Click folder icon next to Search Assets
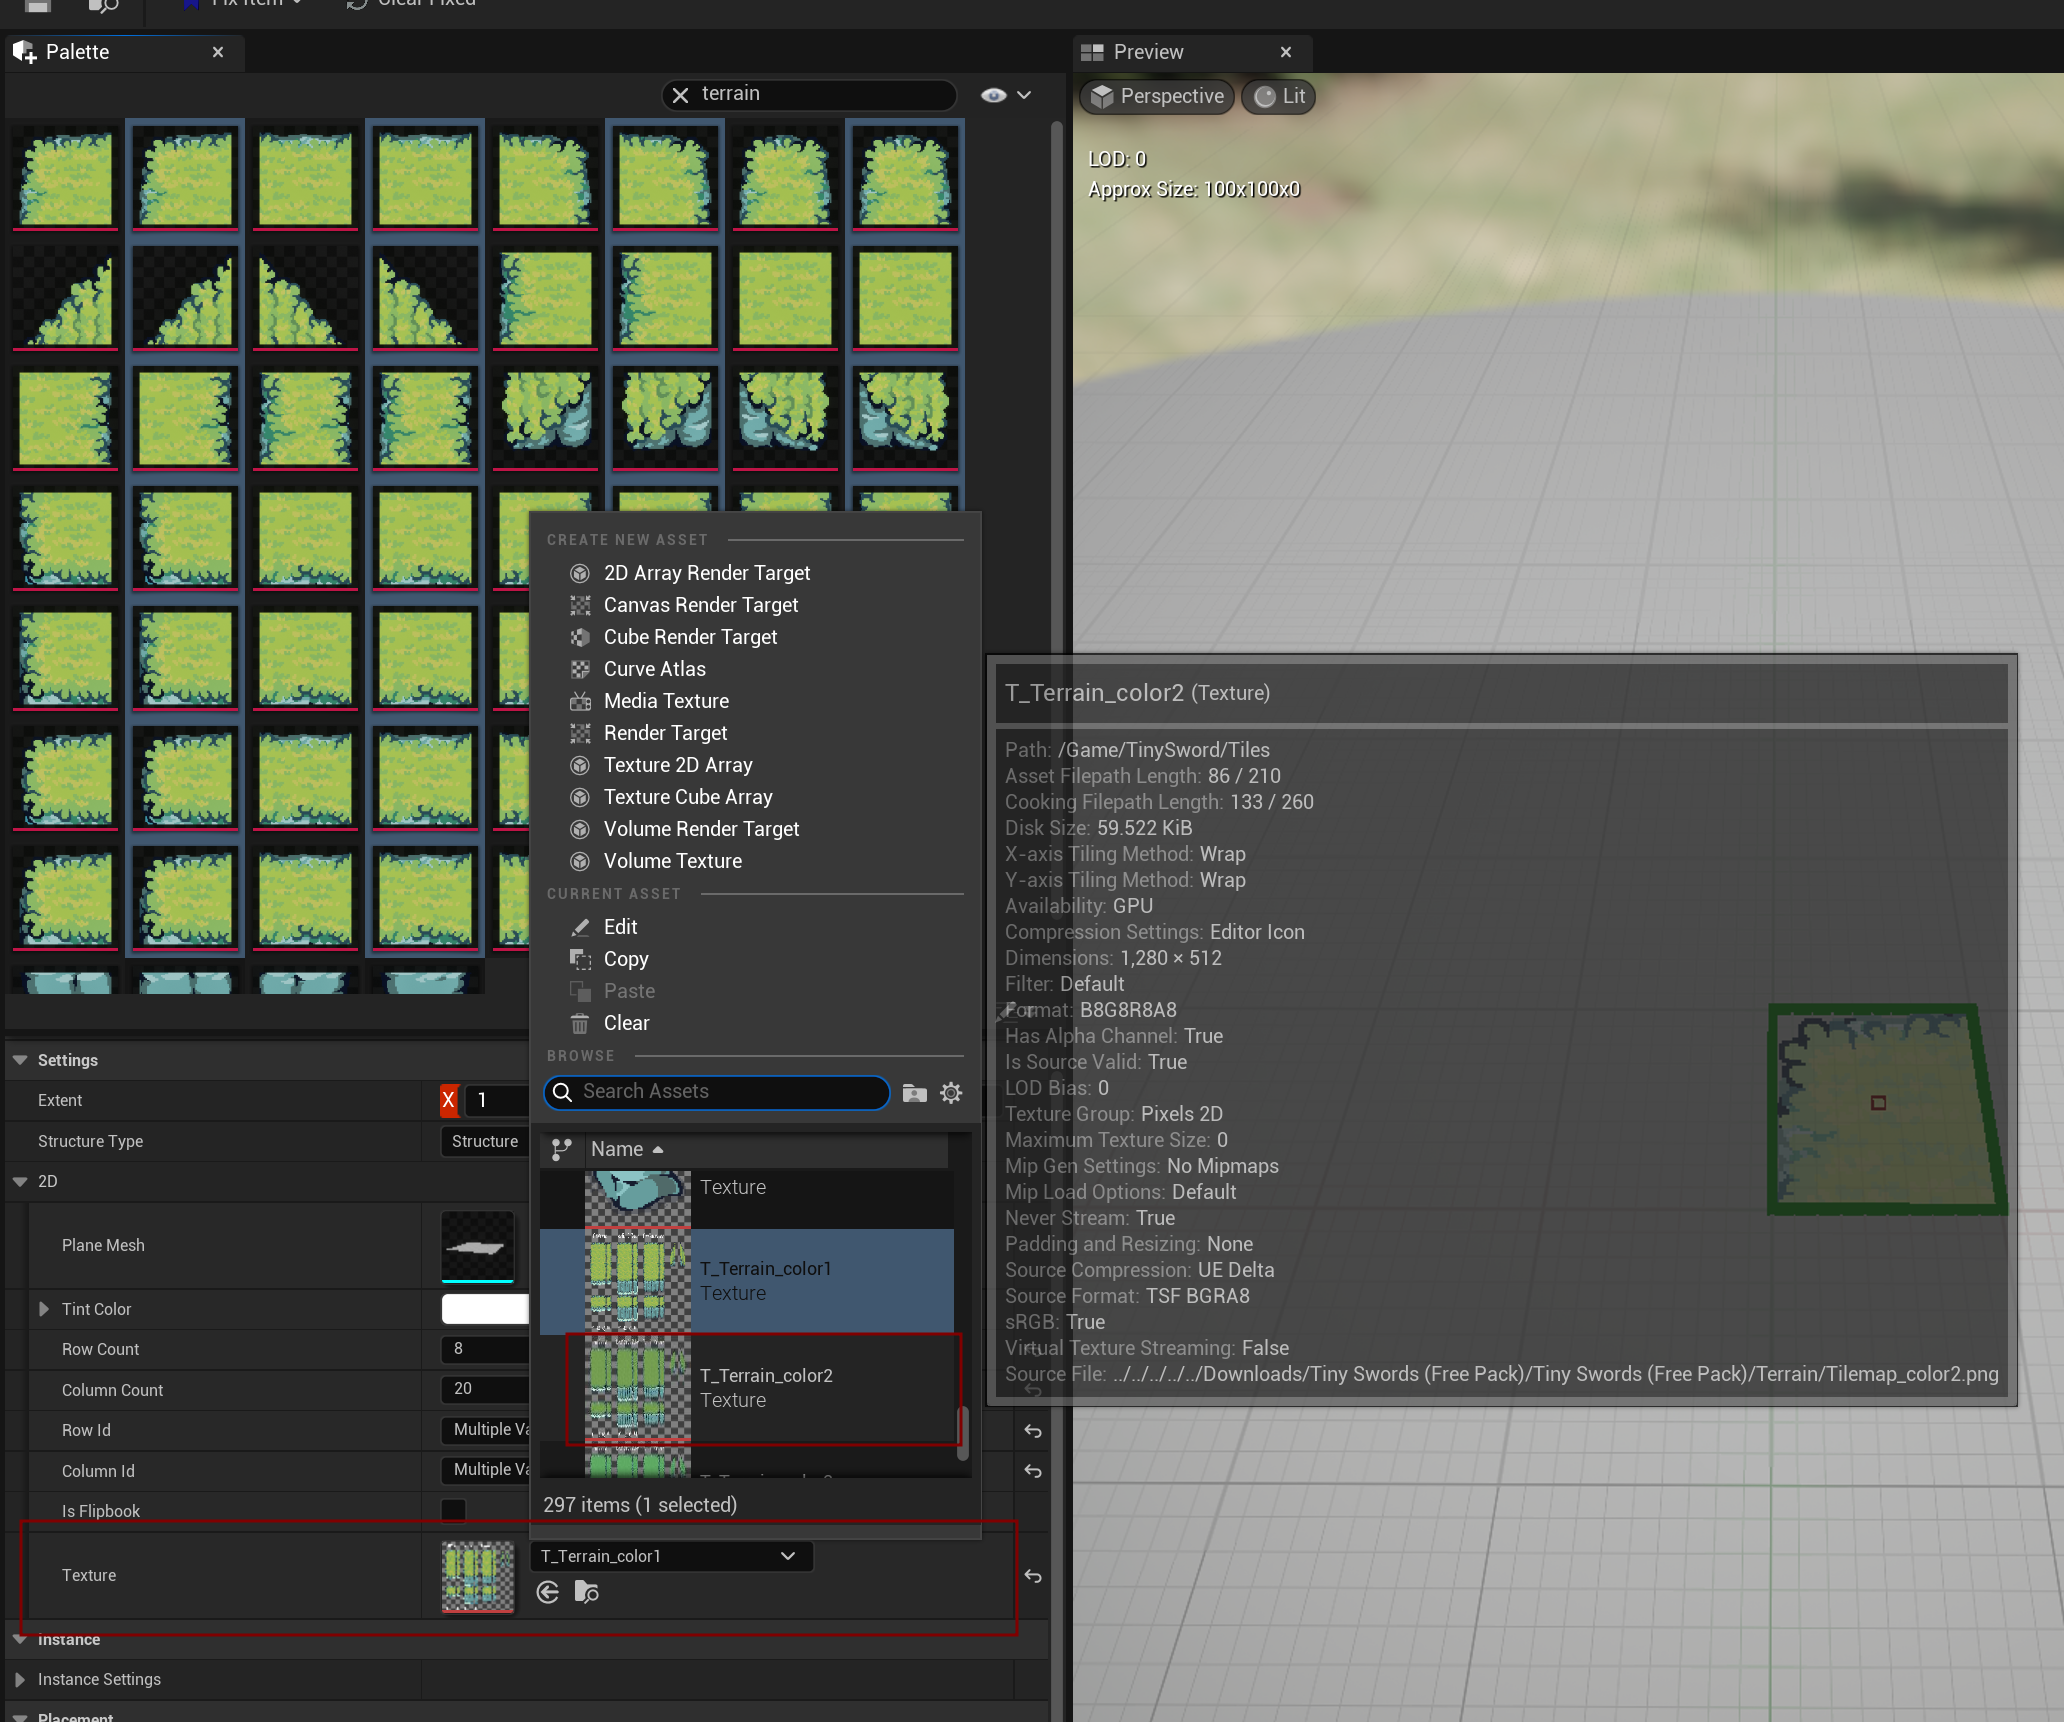The width and height of the screenshot is (2064, 1722). pyautogui.click(x=914, y=1093)
